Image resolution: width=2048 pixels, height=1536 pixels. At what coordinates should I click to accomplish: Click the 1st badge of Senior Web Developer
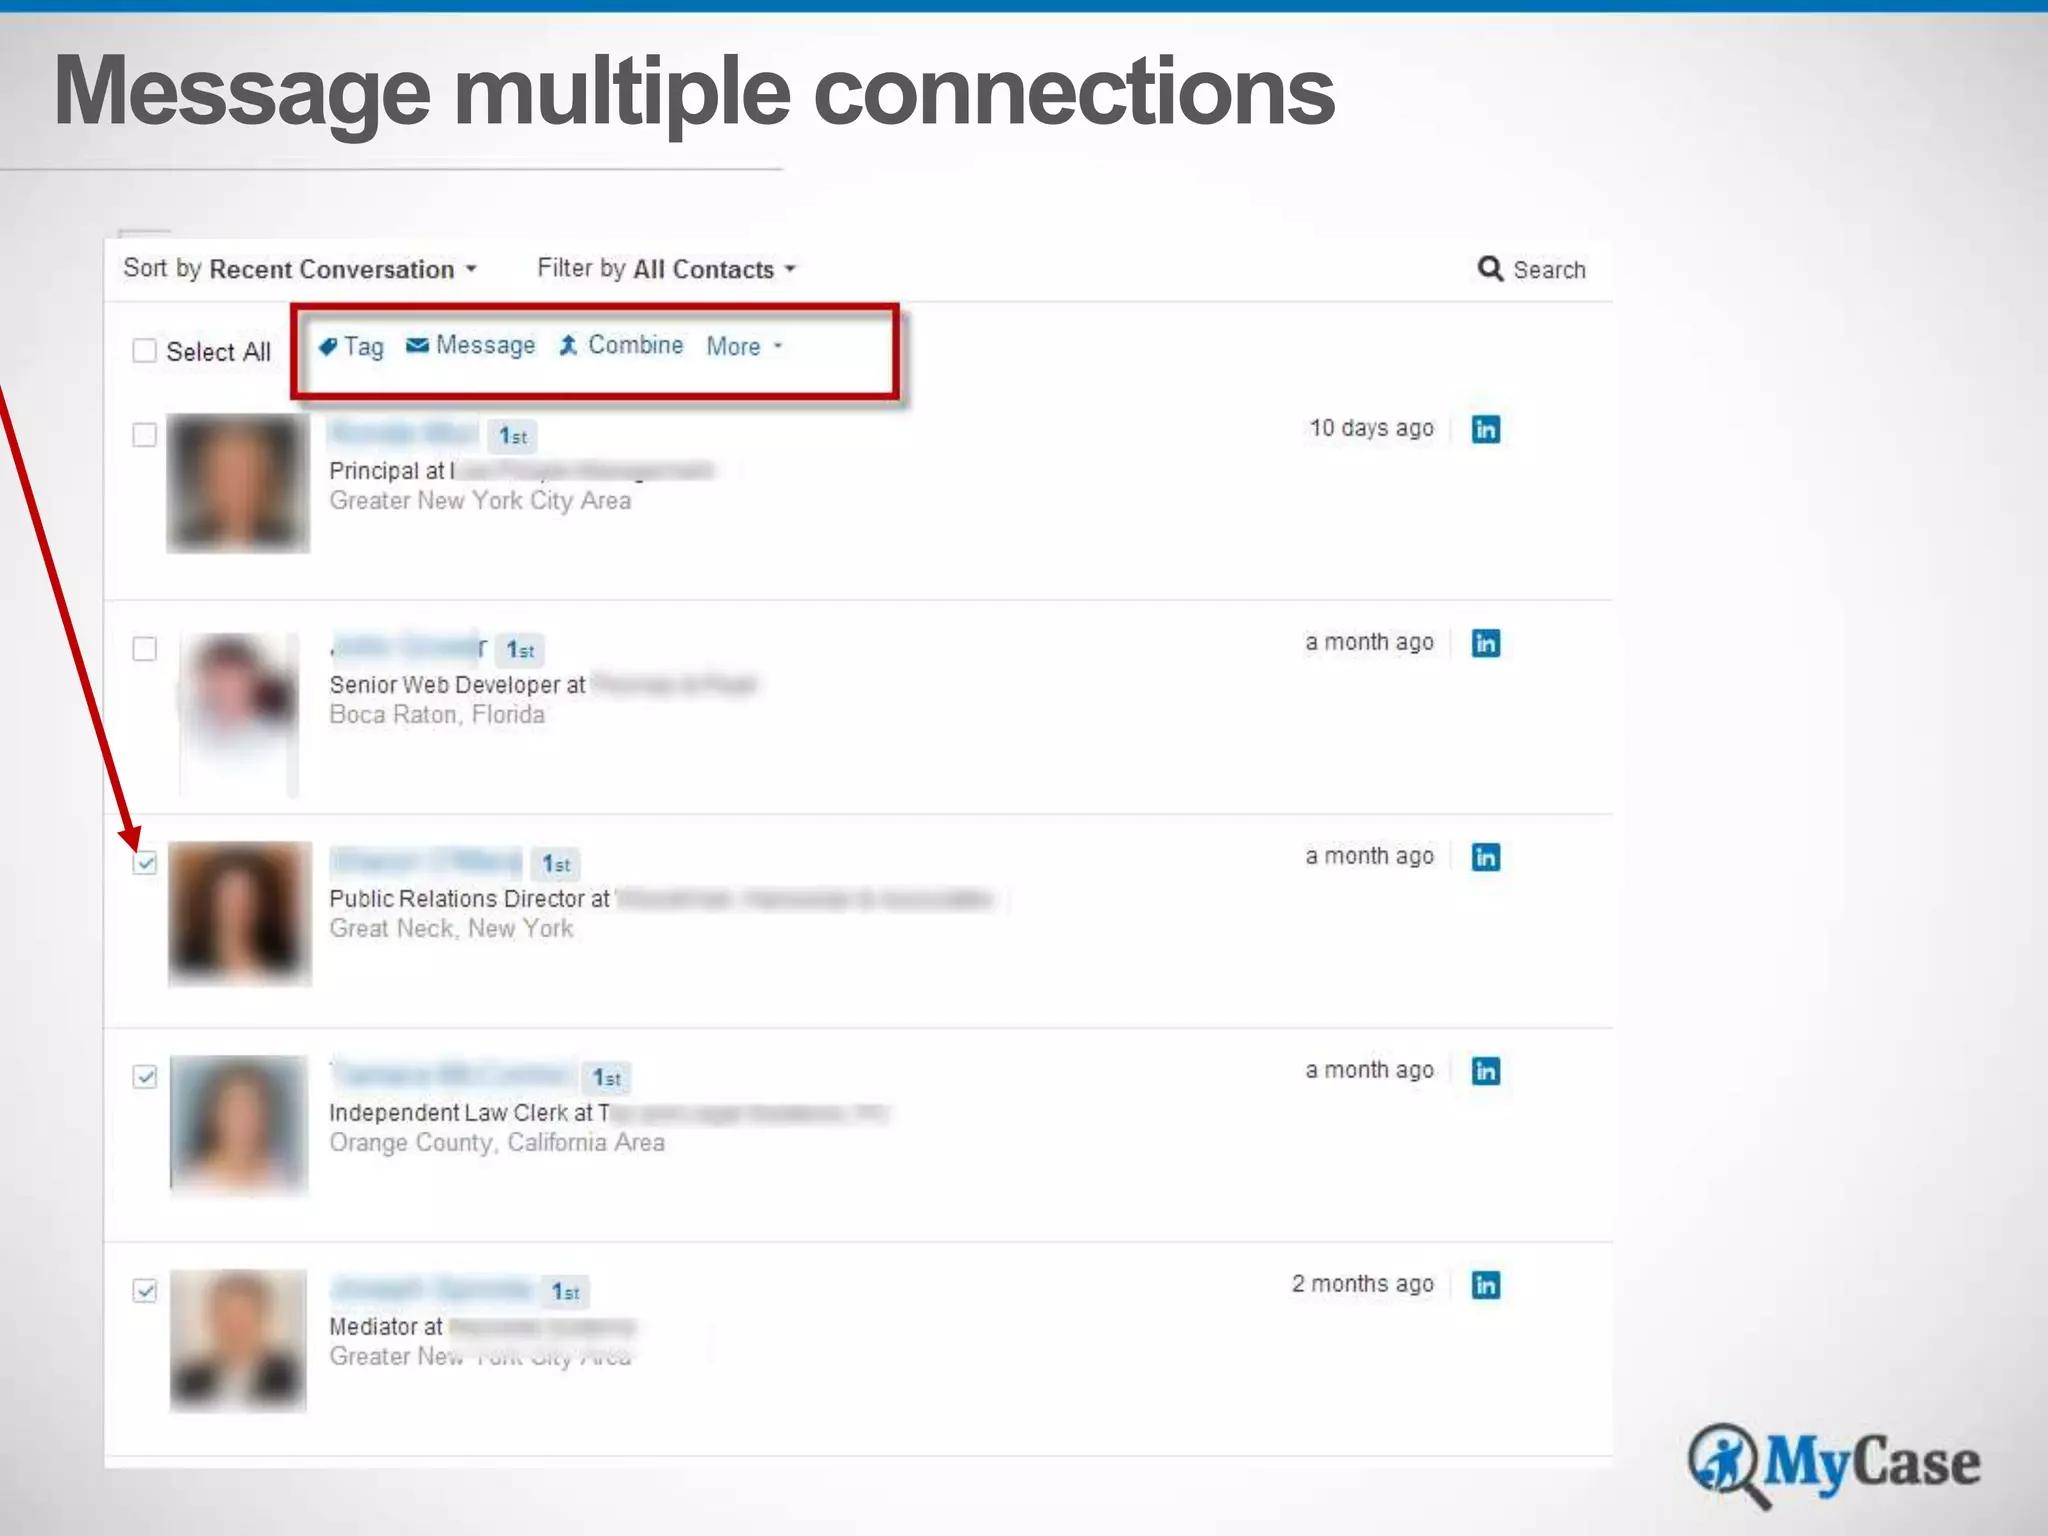pyautogui.click(x=520, y=650)
